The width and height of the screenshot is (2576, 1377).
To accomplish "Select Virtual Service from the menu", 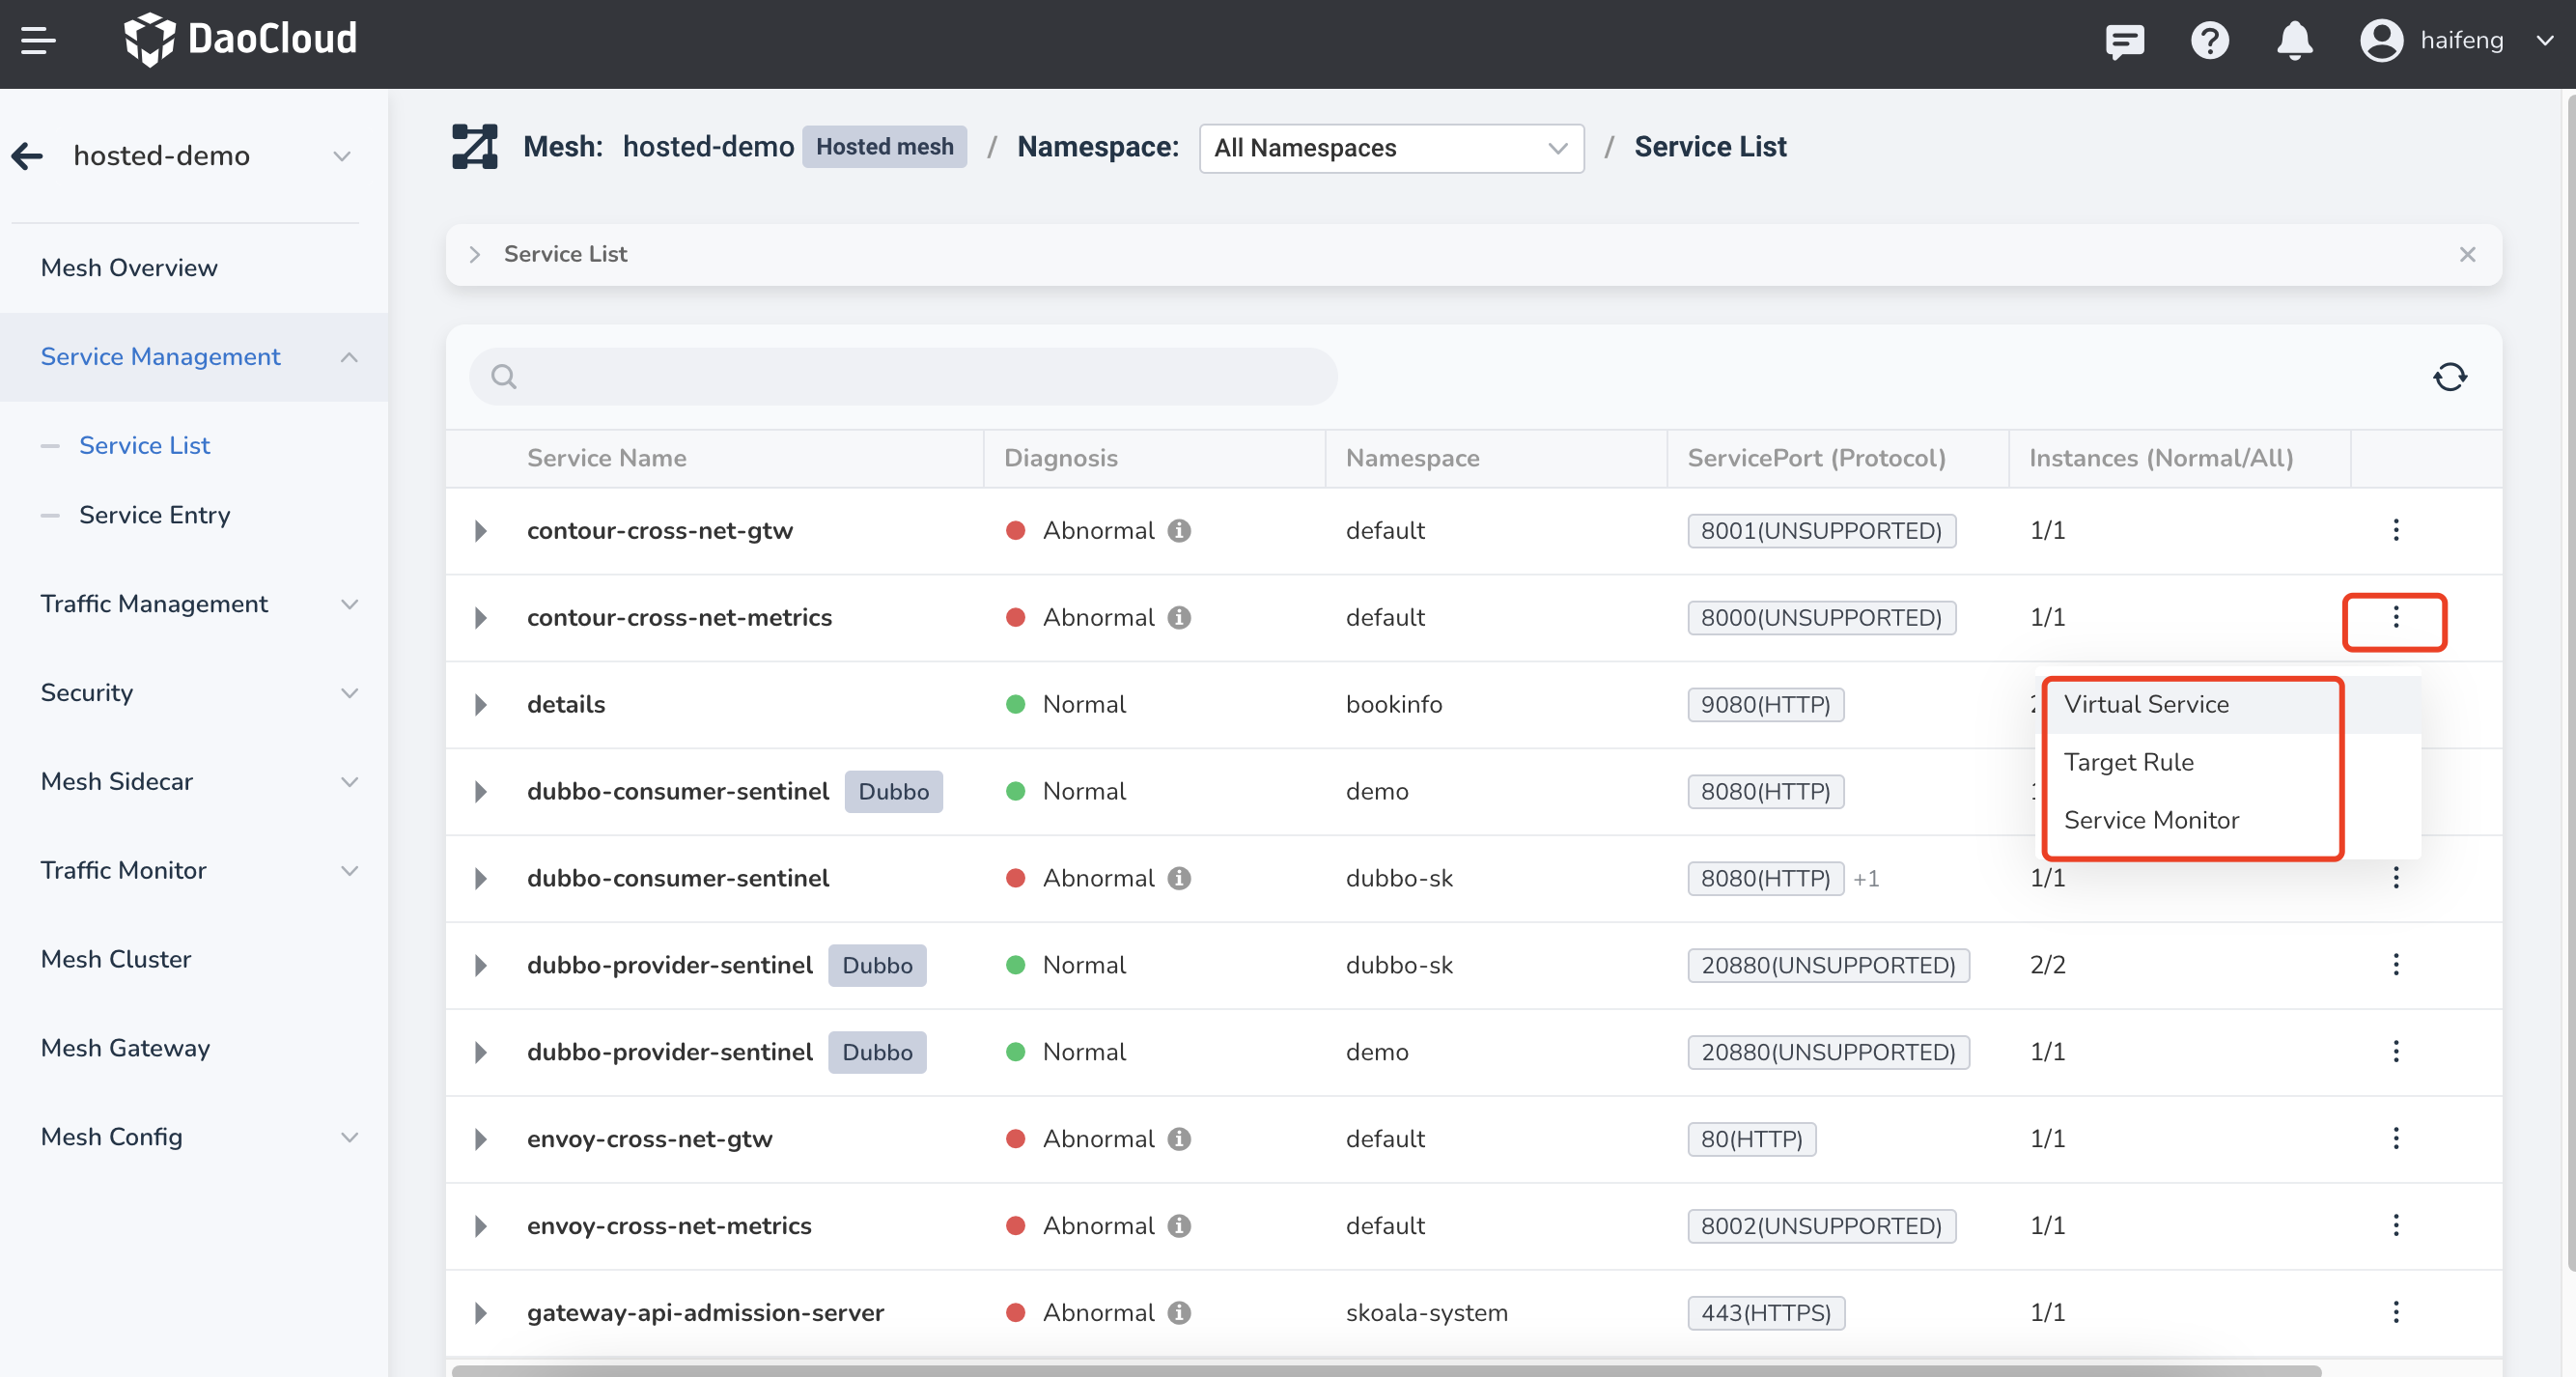I will [2146, 704].
